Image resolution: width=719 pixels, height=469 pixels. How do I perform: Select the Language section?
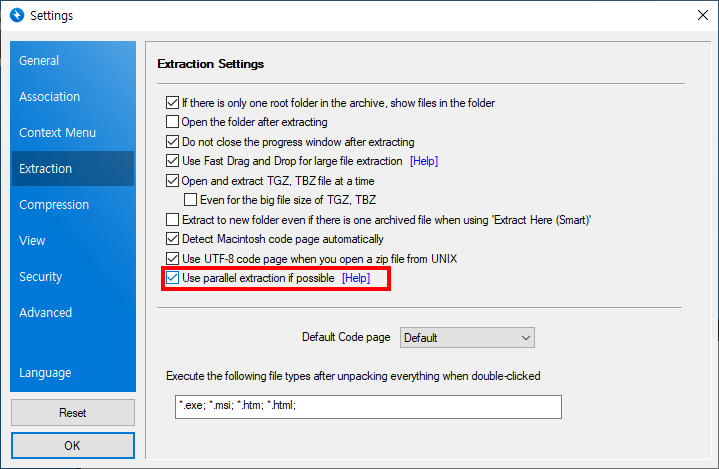45,373
